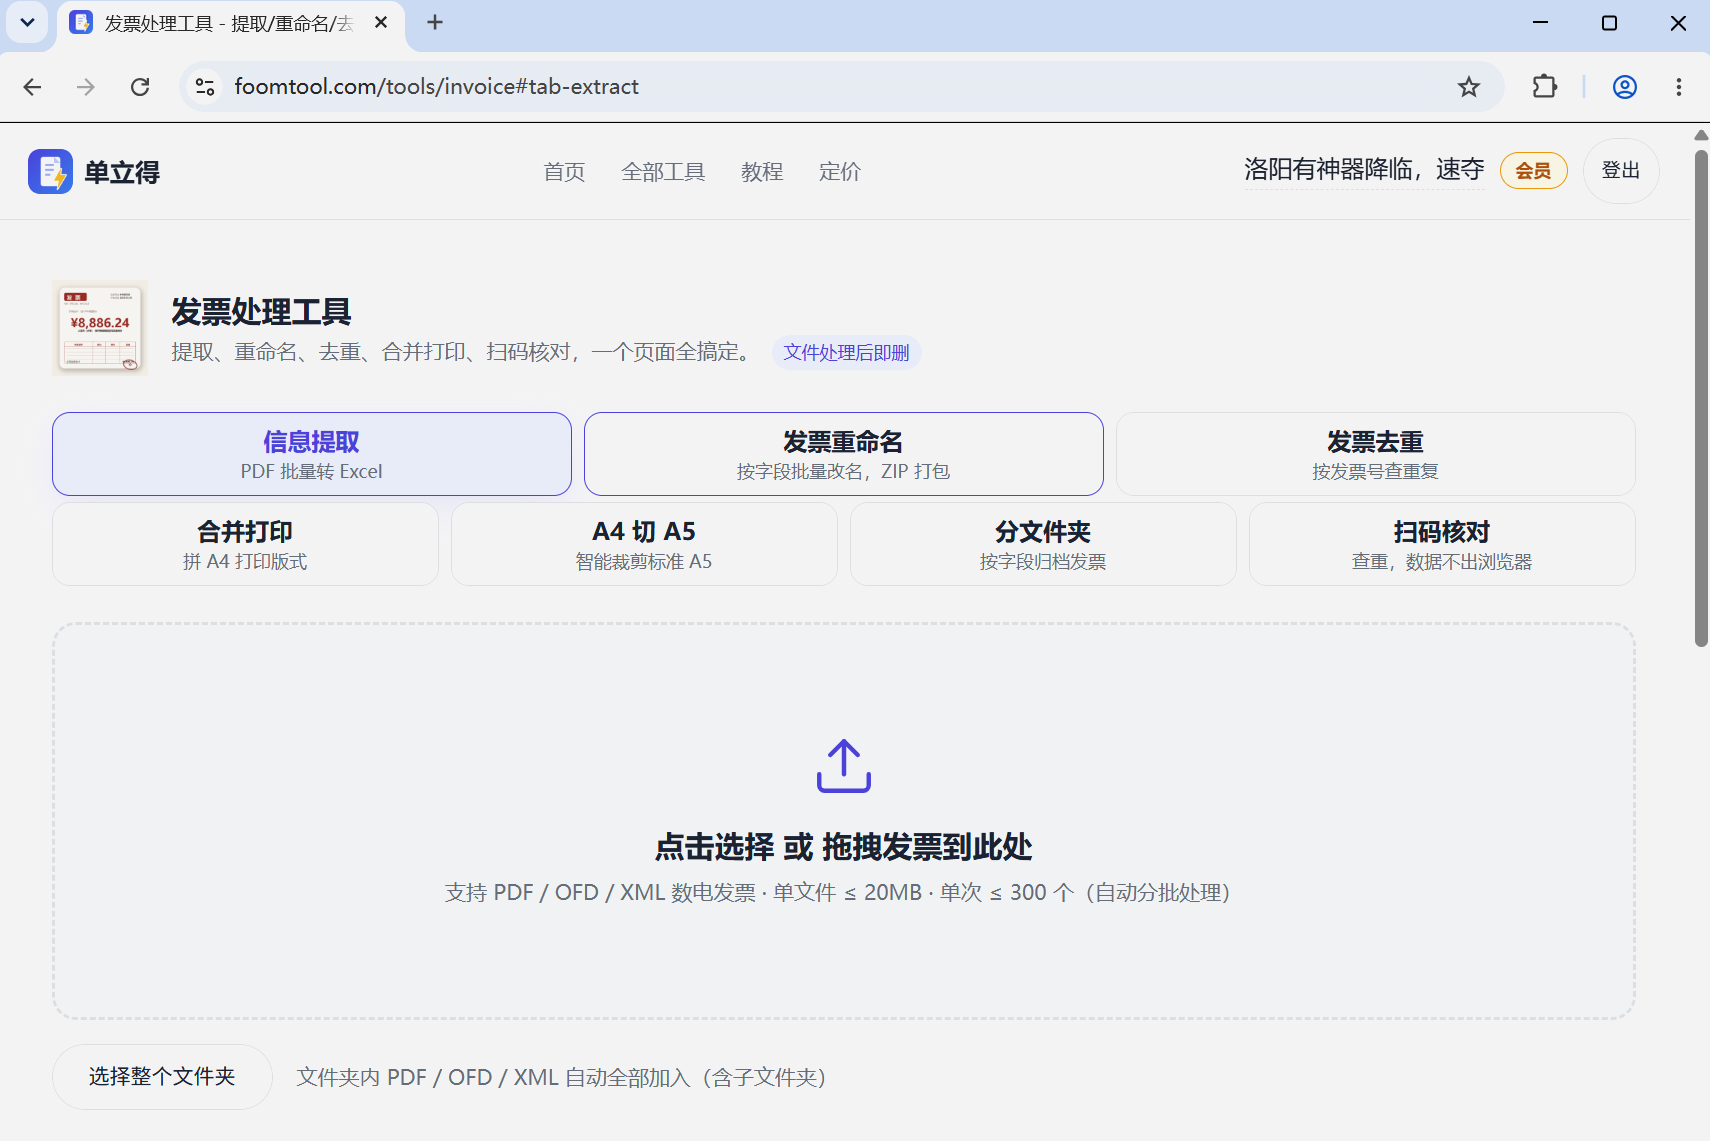Click the 选择整个文件夹 button
The image size is (1710, 1141).
pyautogui.click(x=162, y=1077)
